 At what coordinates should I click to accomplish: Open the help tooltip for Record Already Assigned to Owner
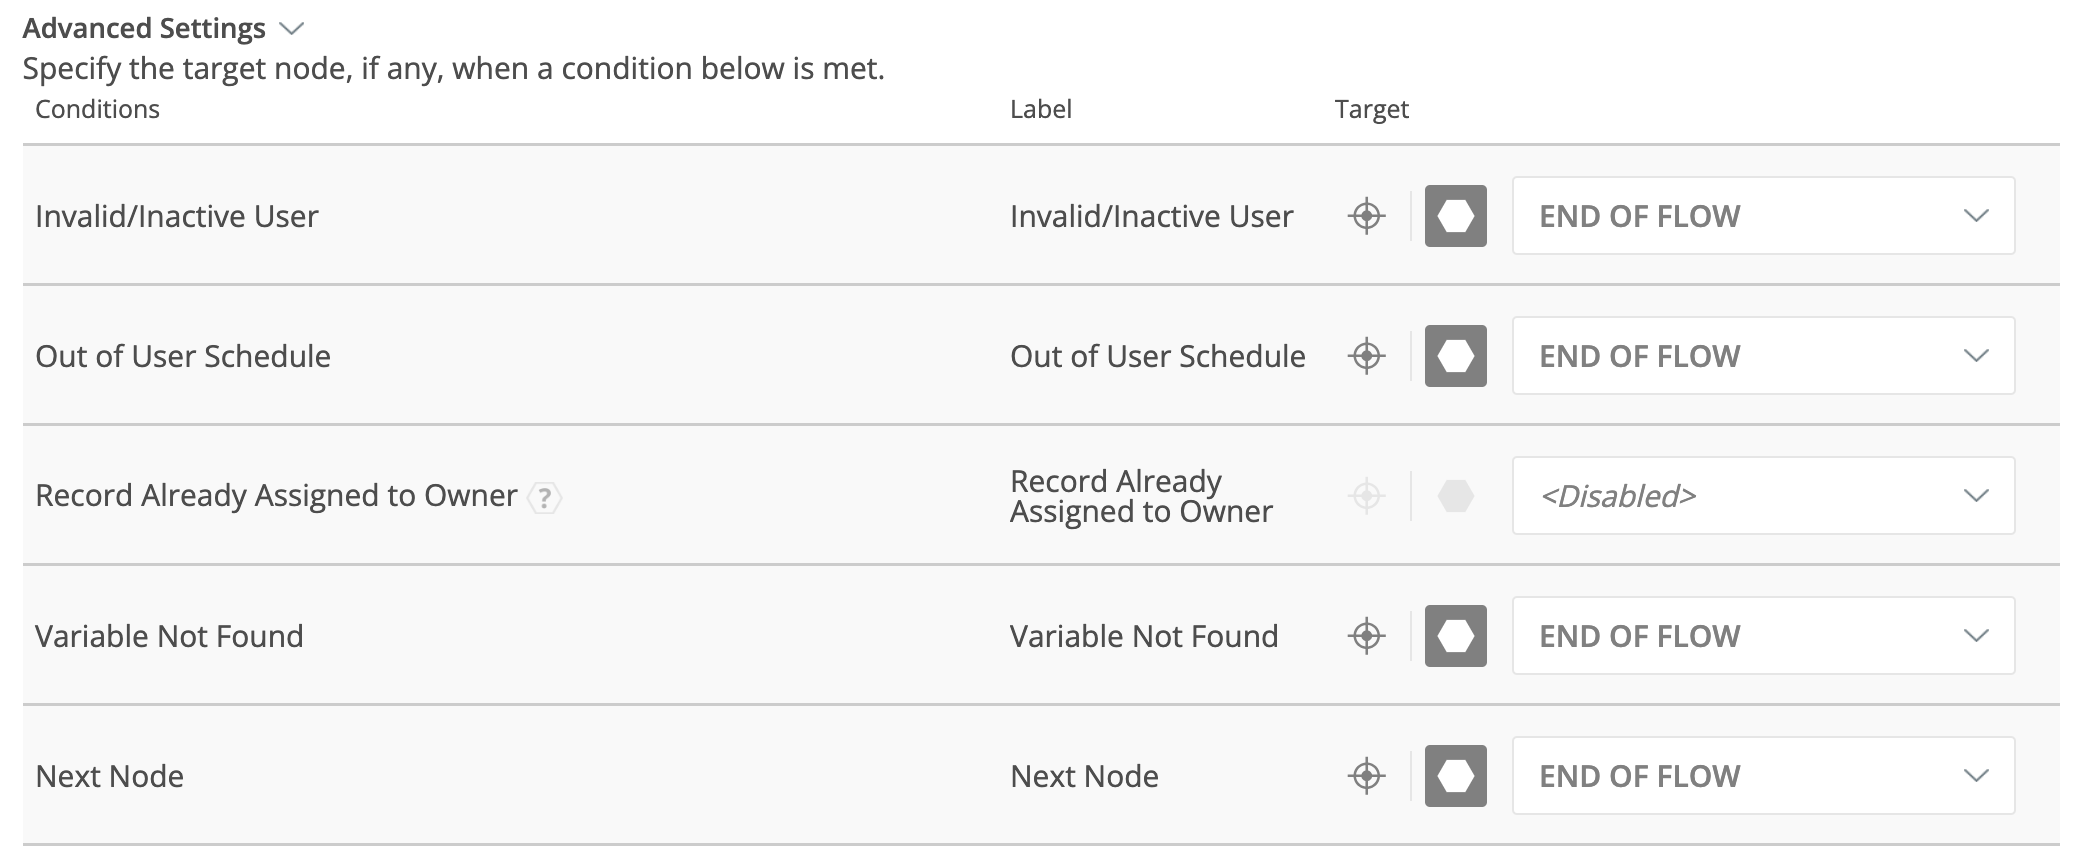pyautogui.click(x=543, y=497)
